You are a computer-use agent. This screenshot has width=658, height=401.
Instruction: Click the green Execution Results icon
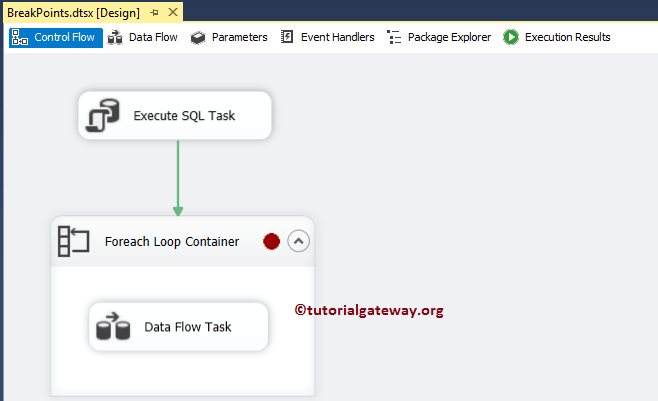[x=511, y=37]
